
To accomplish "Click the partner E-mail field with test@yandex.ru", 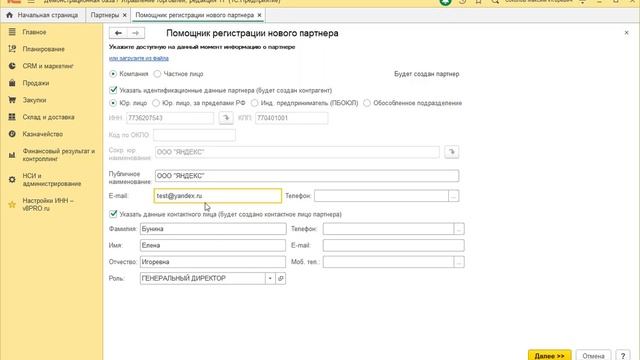I will 218,196.
